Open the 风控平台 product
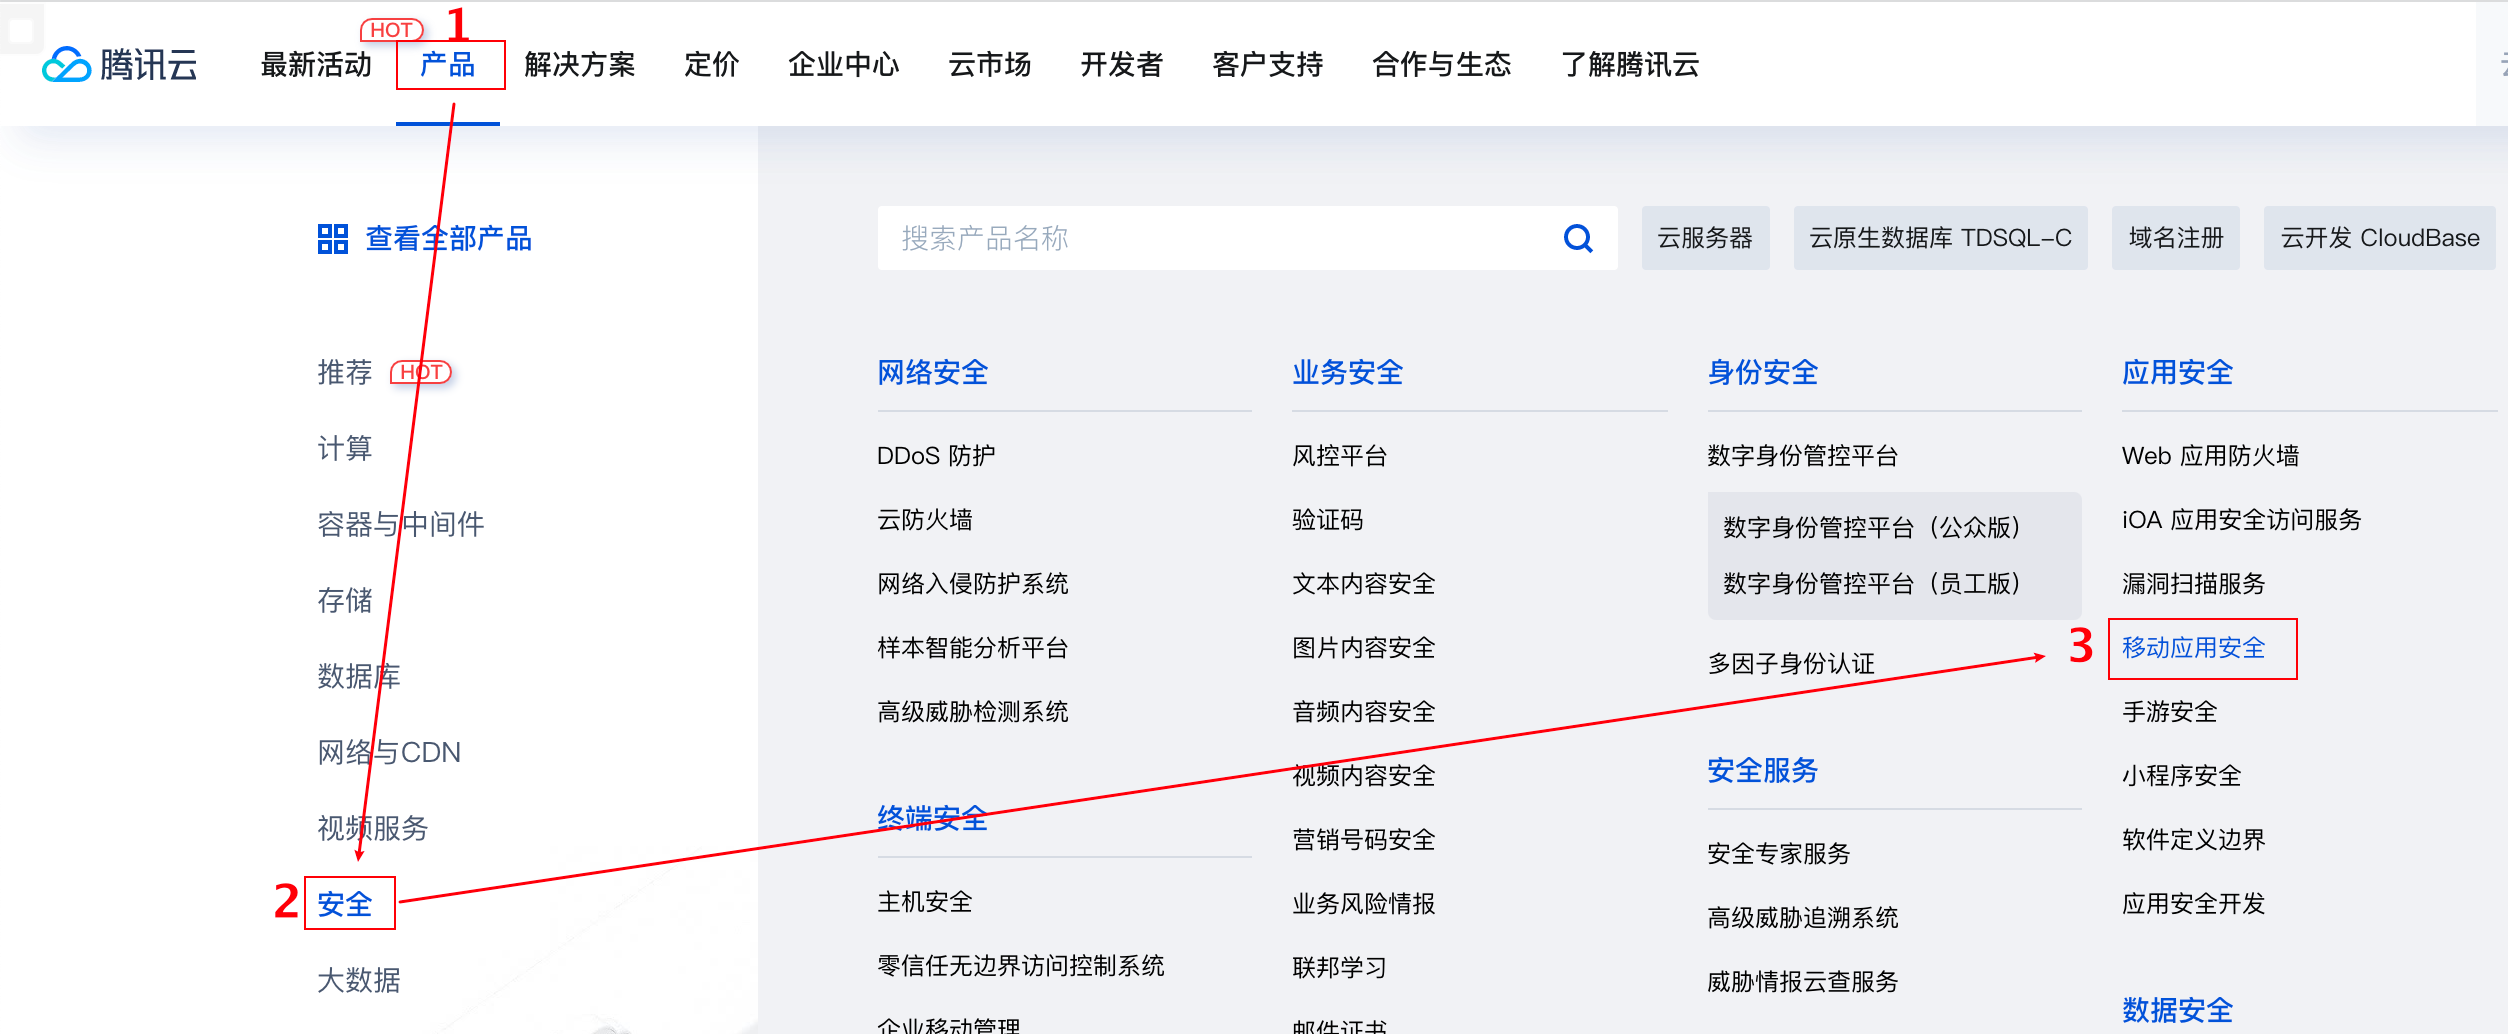2508x1034 pixels. [1340, 456]
